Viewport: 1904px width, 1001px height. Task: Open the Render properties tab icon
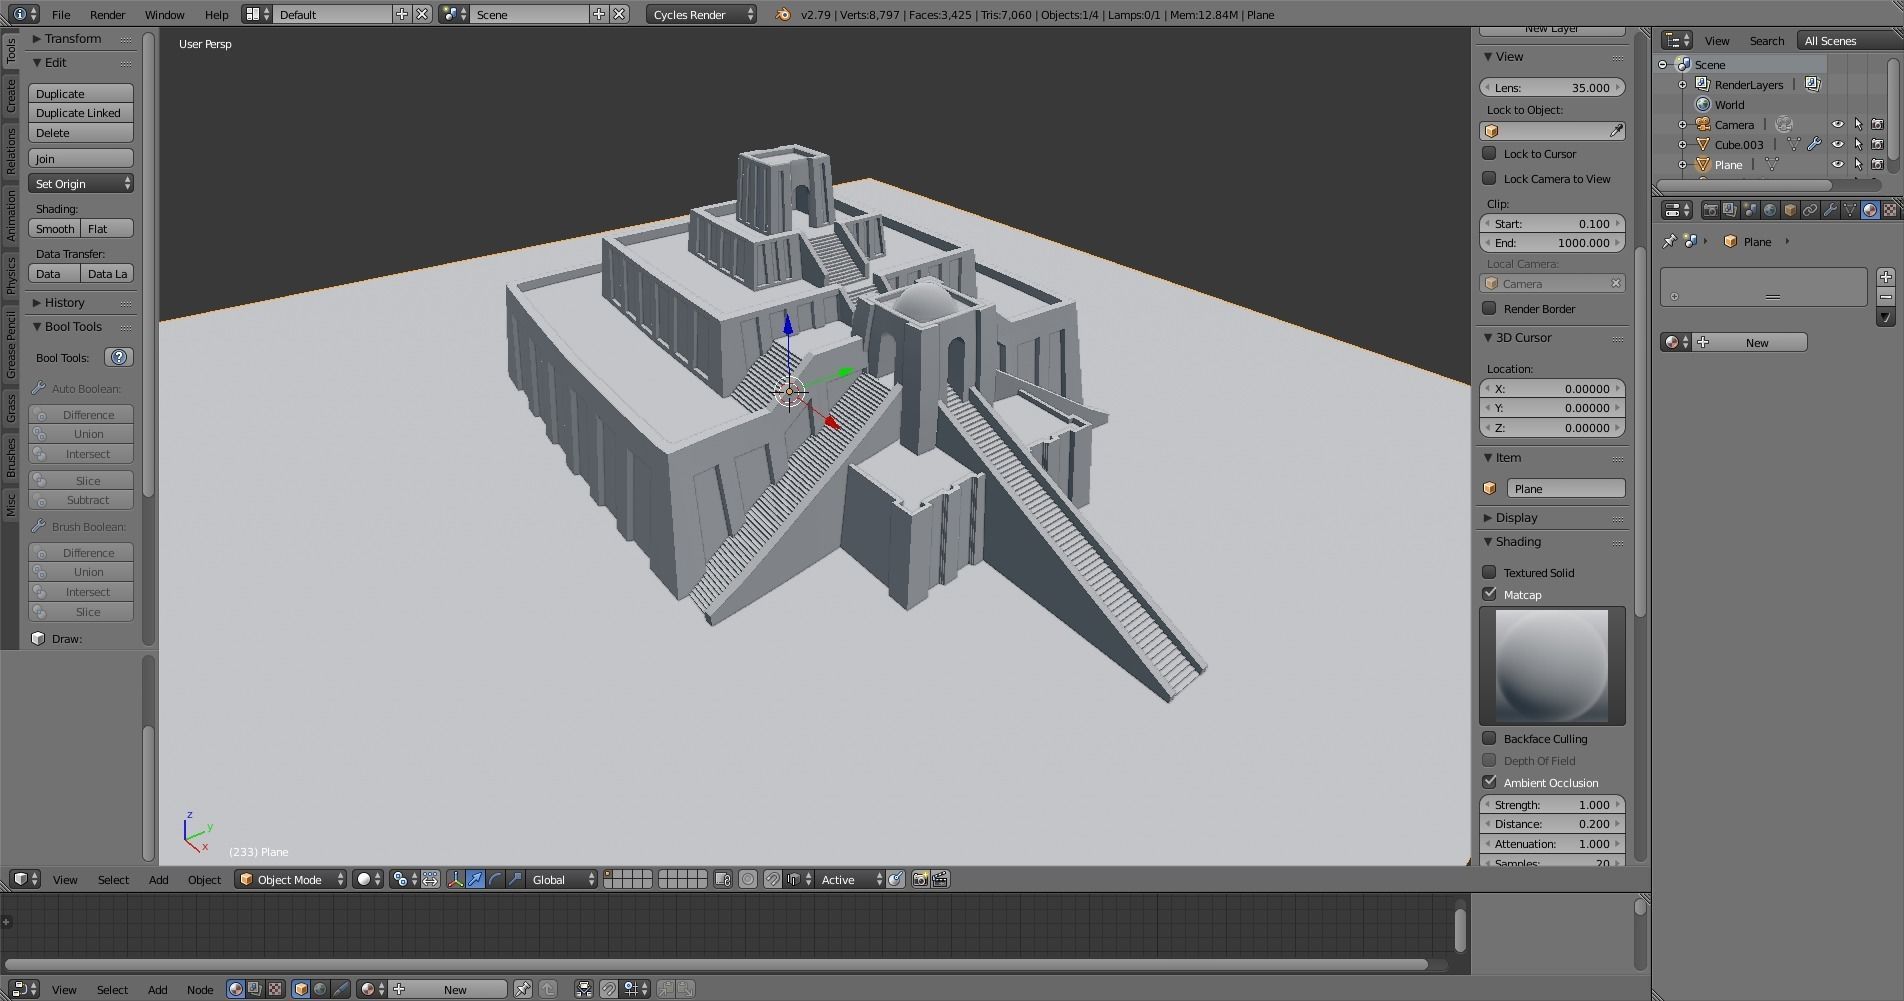[x=1710, y=210]
